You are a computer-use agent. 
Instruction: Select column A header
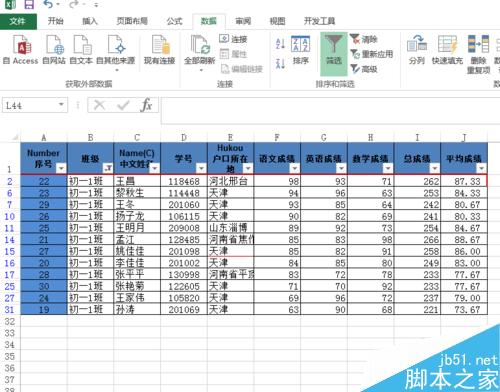(44, 137)
